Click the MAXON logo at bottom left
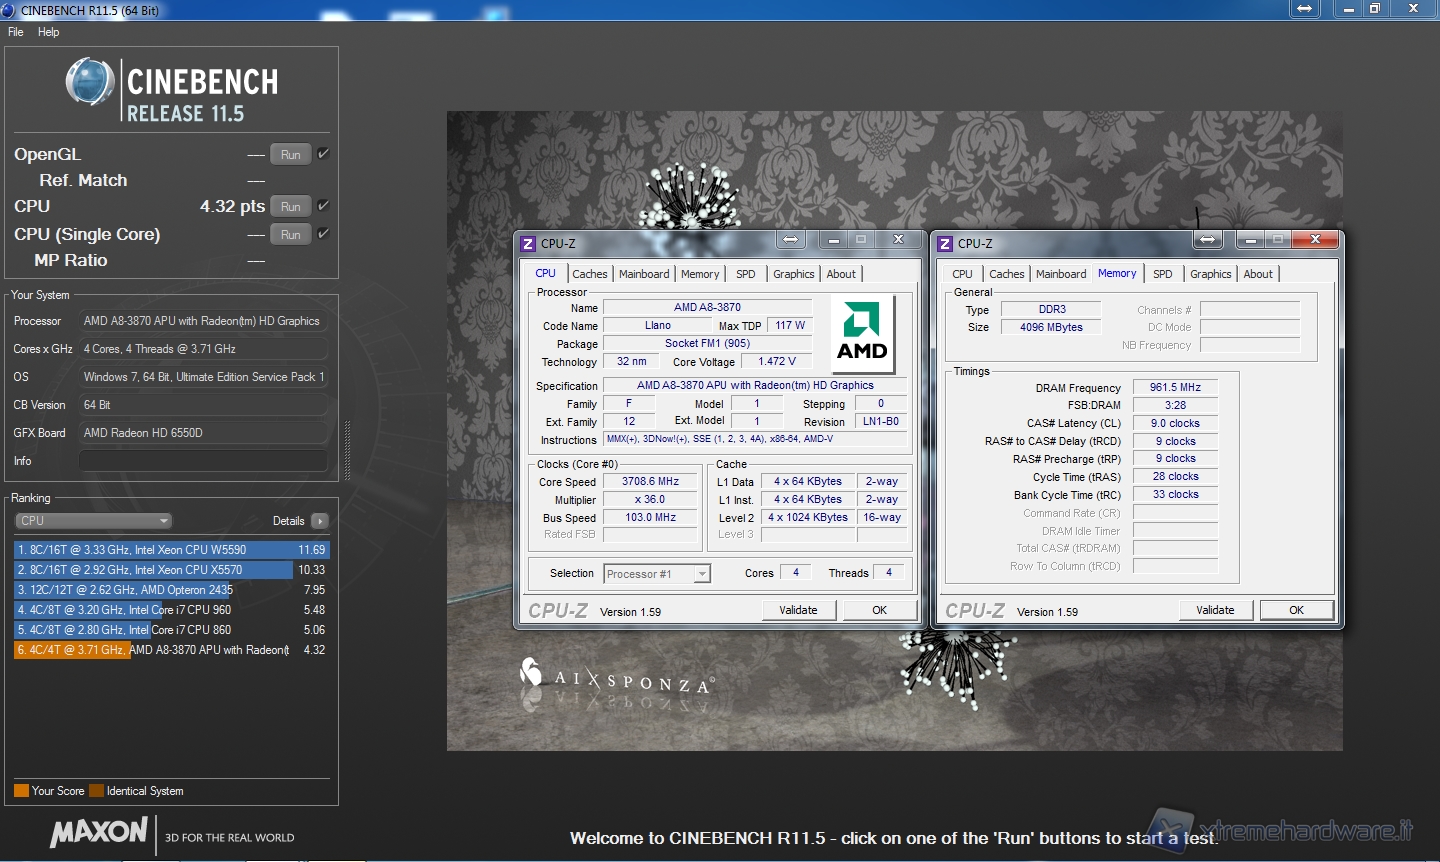The height and width of the screenshot is (862, 1440). (x=99, y=832)
